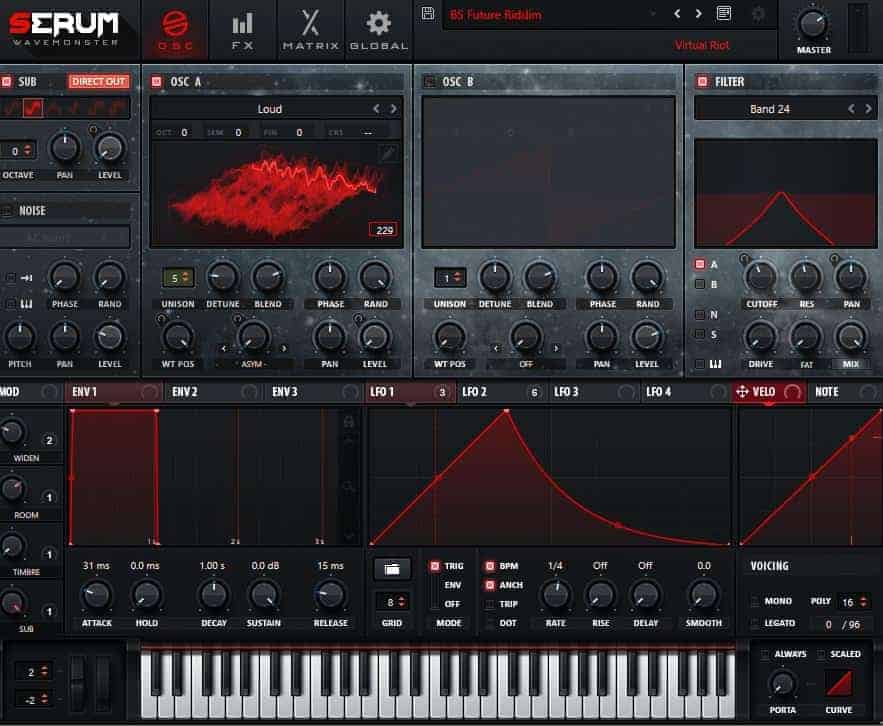This screenshot has height=726, width=883.
Task: Select previous OSC A wavetable arrow
Action: (x=377, y=109)
